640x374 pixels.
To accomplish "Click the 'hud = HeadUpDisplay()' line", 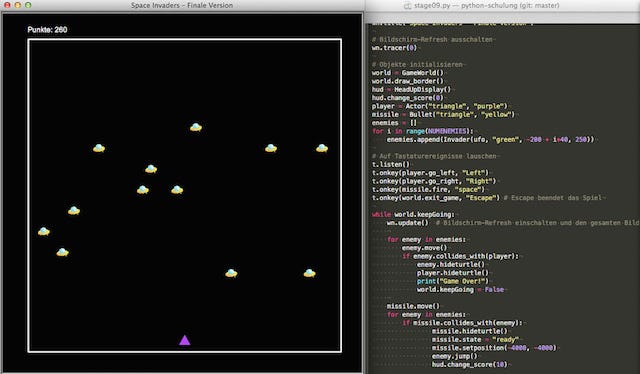I will click(411, 89).
